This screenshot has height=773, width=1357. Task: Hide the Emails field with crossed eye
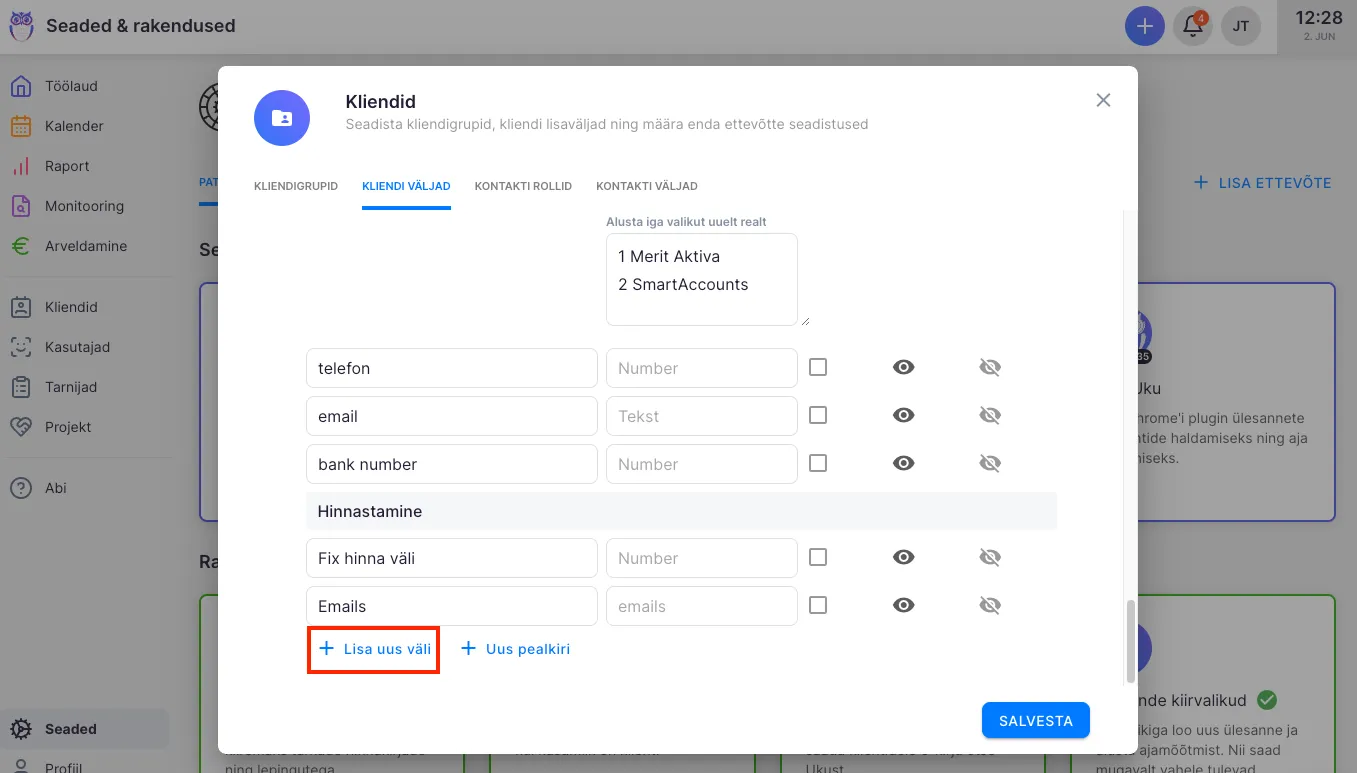click(x=990, y=606)
